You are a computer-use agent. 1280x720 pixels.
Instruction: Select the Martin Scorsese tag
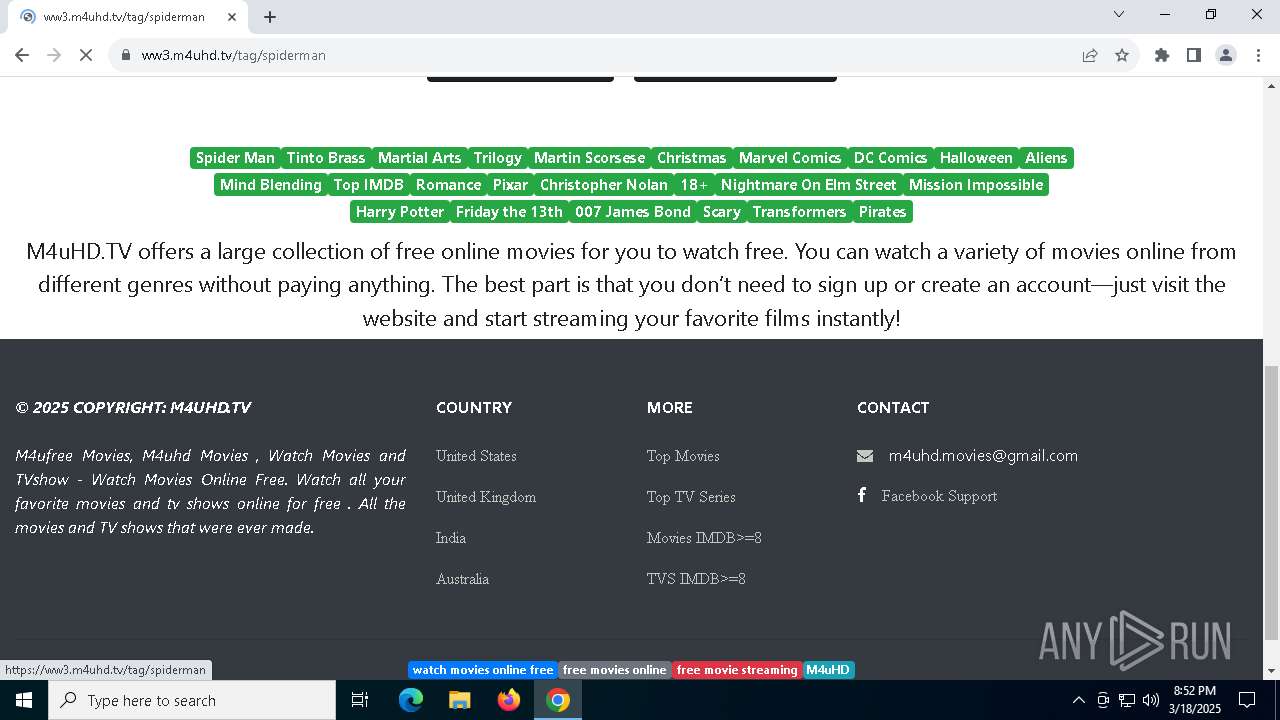click(589, 158)
